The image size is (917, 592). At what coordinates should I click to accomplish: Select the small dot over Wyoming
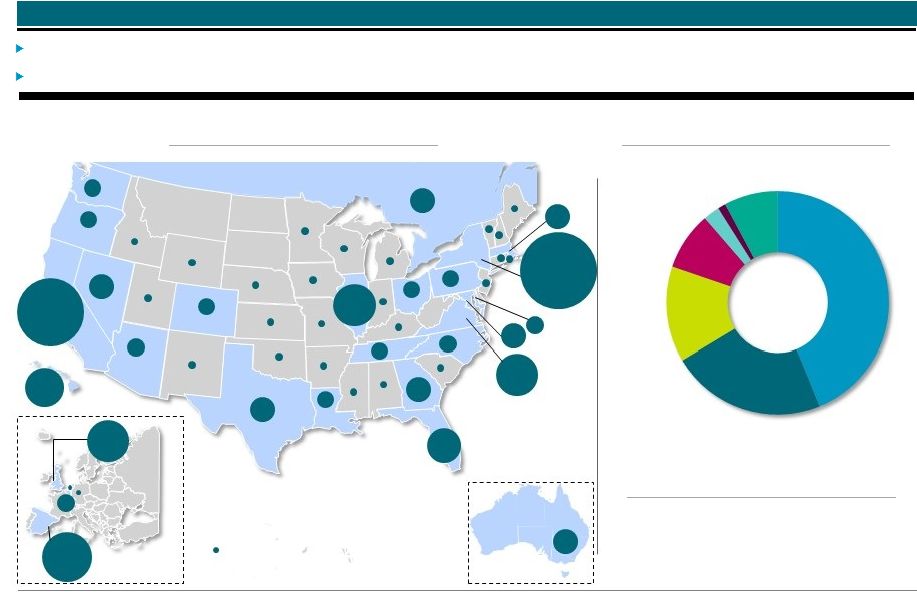pyautogui.click(x=192, y=263)
